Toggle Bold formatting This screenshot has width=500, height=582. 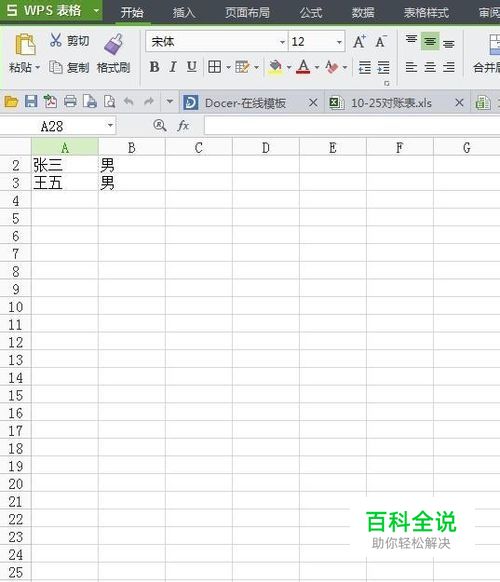tap(154, 67)
